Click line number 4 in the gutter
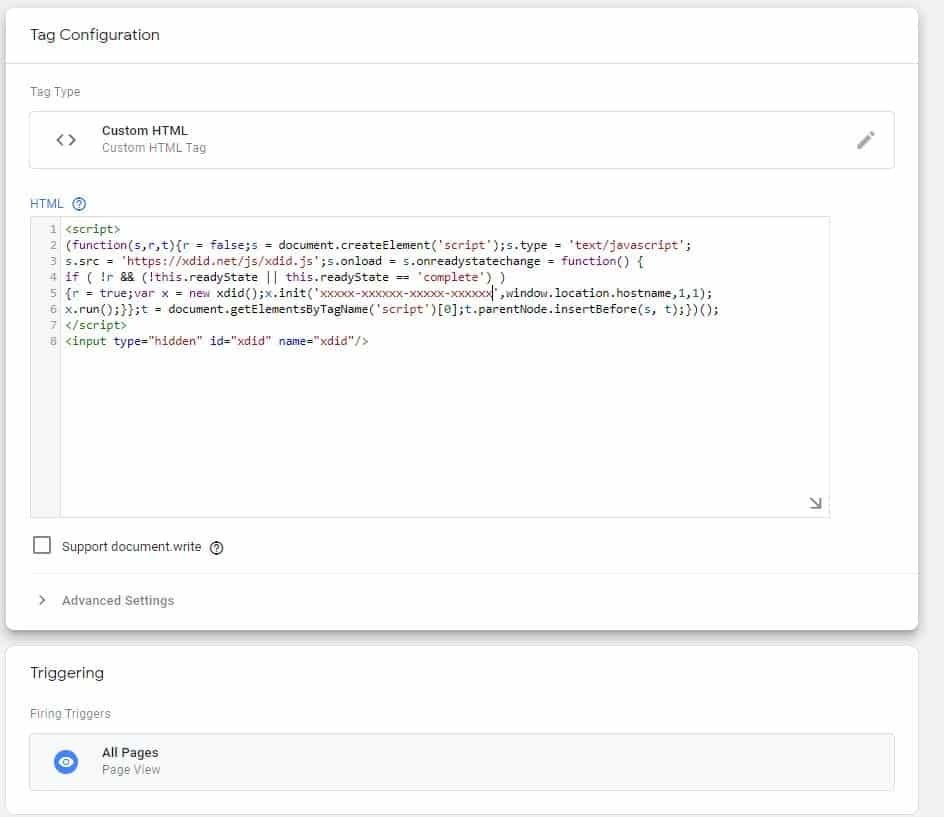Image resolution: width=944 pixels, height=817 pixels. [x=53, y=277]
